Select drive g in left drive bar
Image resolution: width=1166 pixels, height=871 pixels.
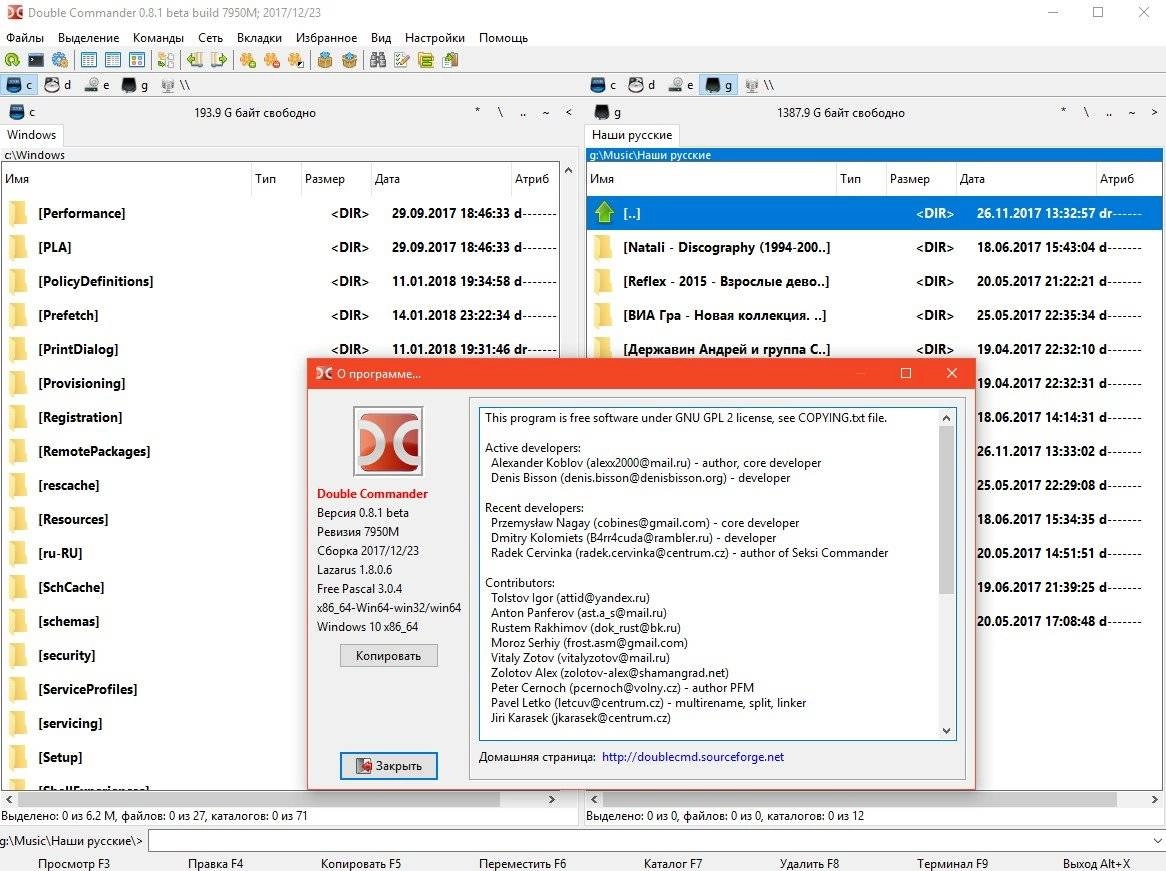(x=135, y=86)
